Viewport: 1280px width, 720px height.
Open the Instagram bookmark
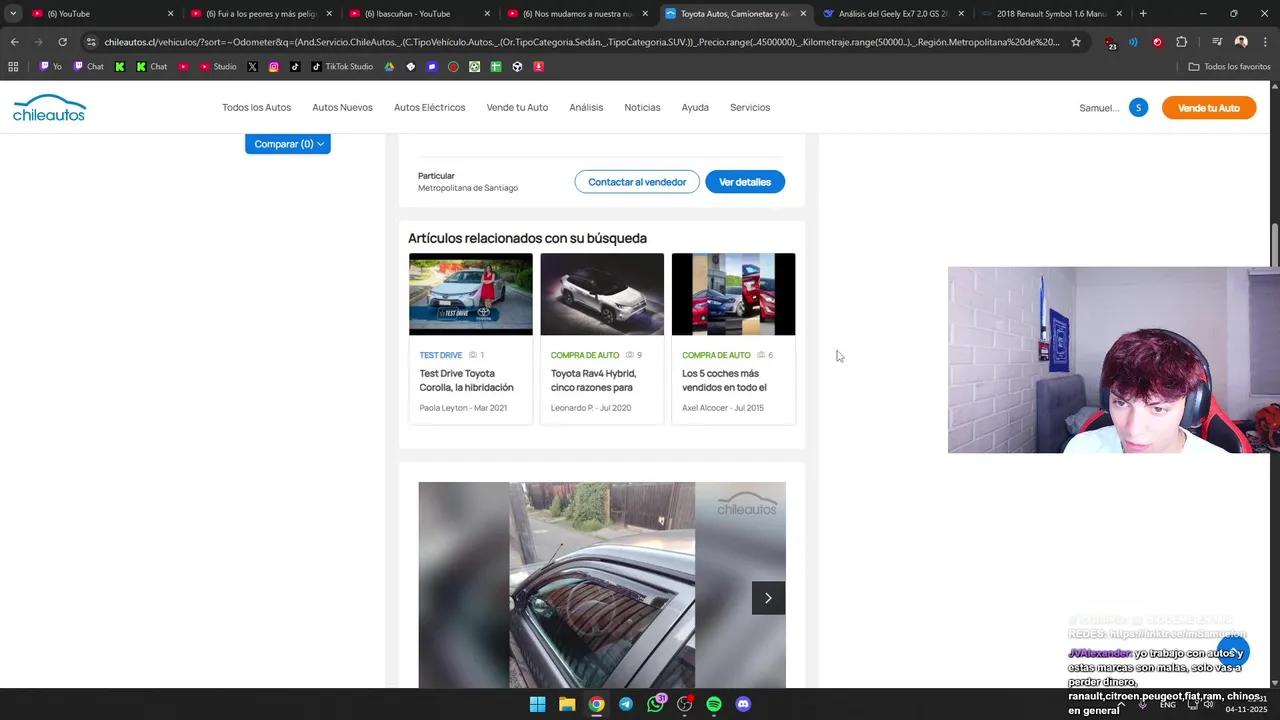click(x=274, y=66)
